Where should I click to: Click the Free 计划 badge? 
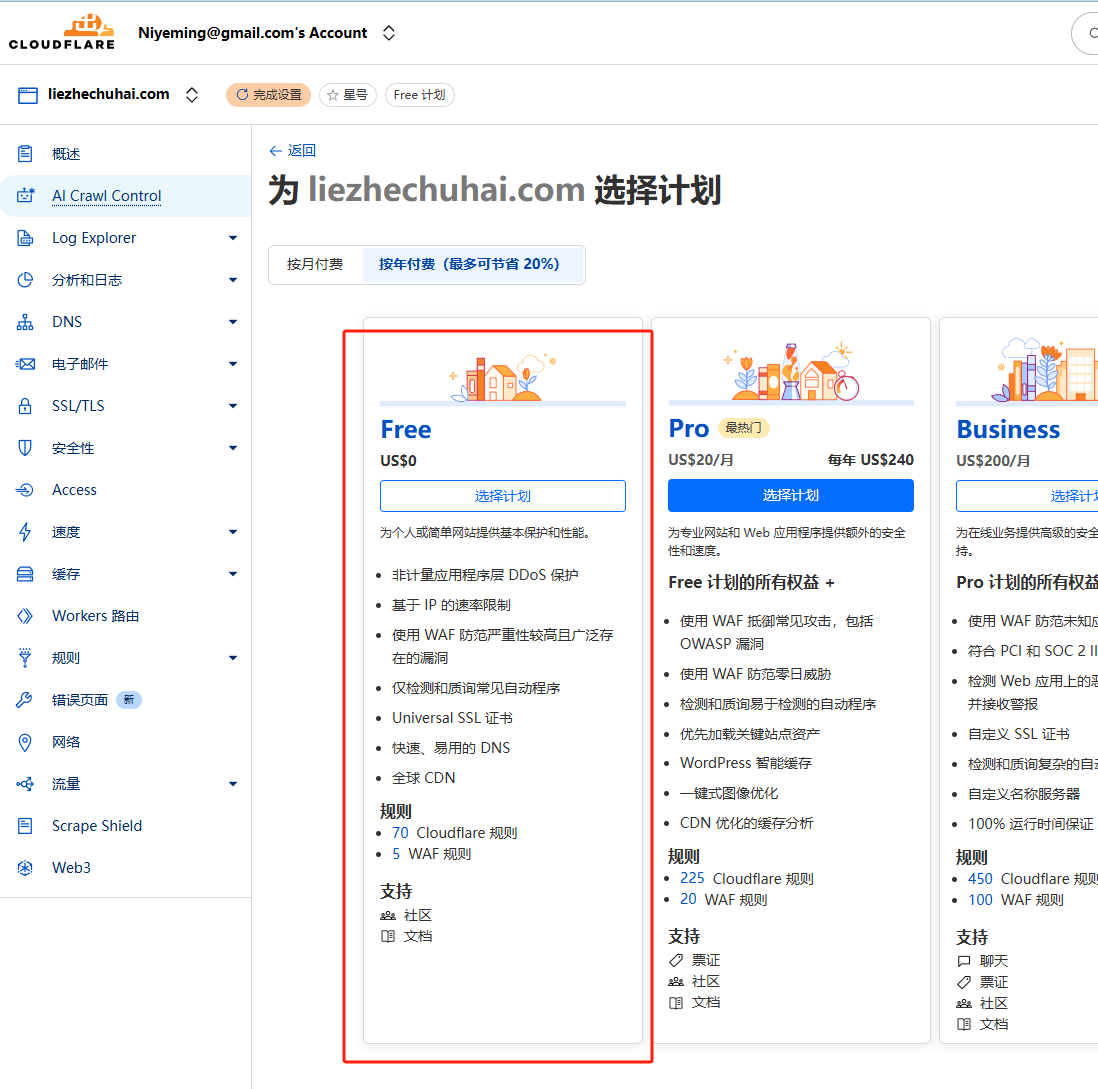coord(419,94)
